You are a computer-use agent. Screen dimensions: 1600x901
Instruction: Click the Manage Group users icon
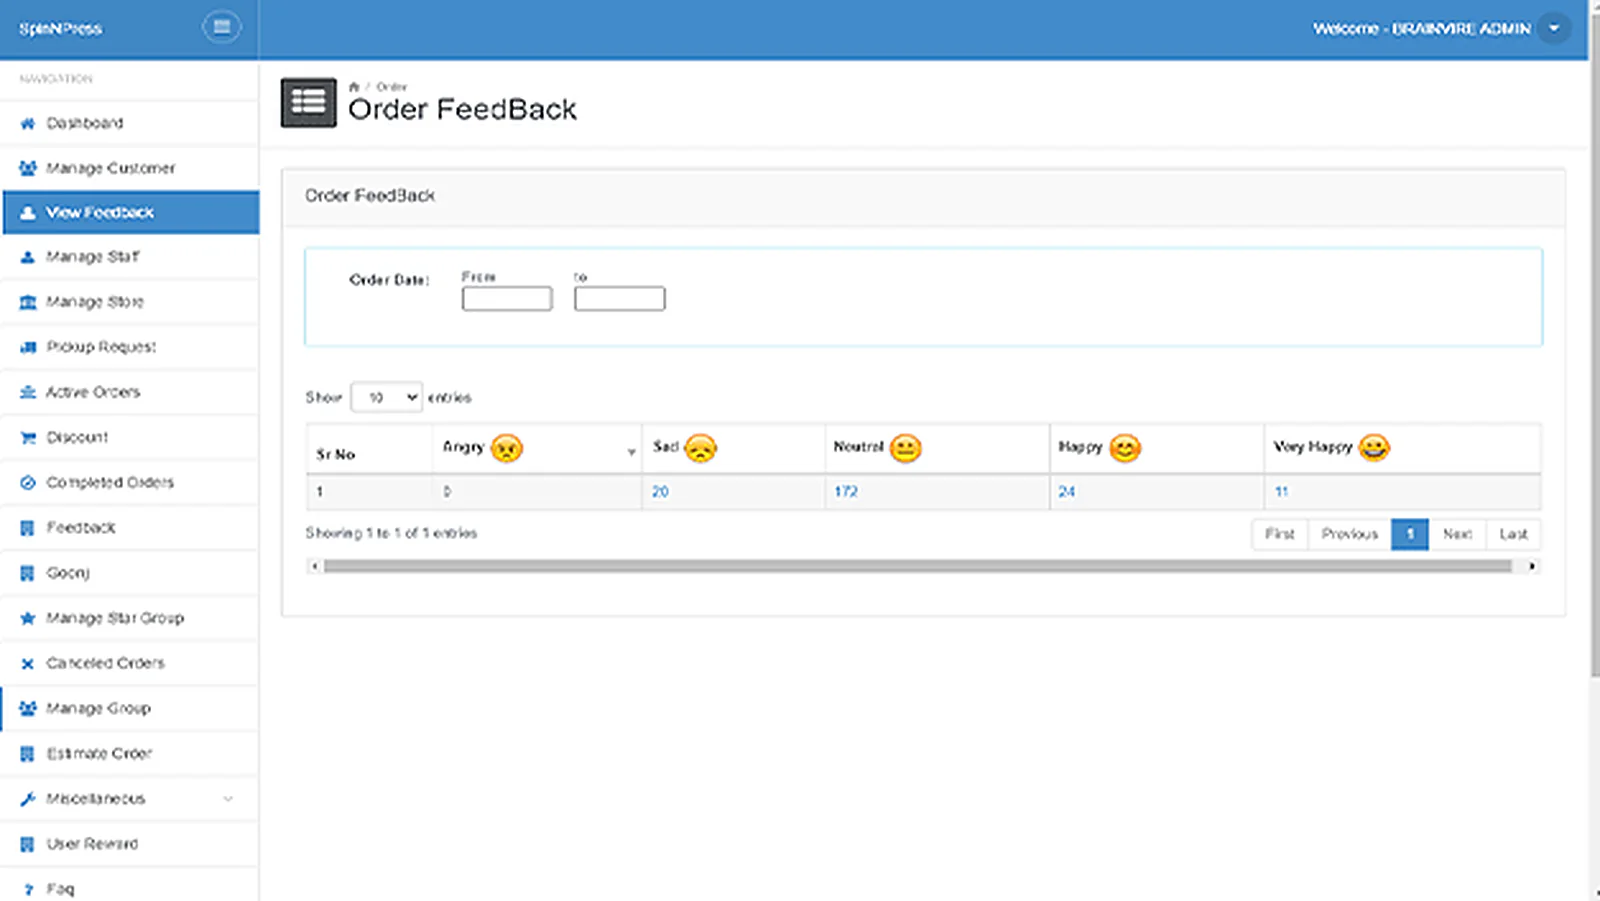[x=28, y=709]
